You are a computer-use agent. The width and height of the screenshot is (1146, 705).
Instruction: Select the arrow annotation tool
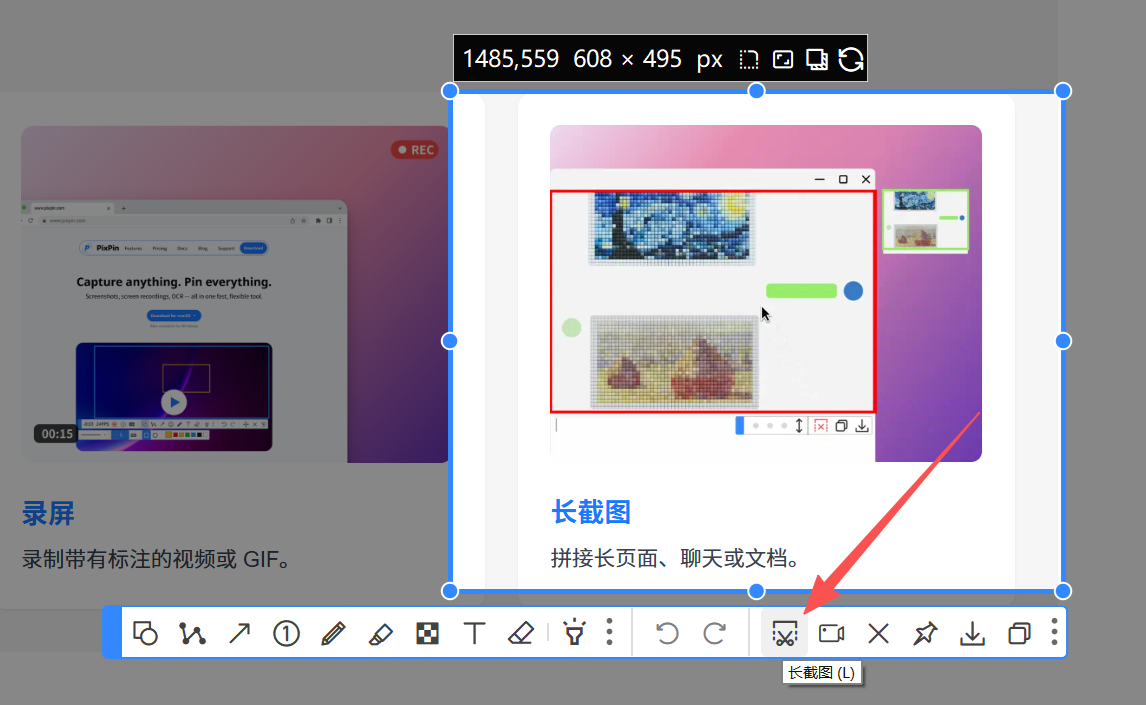pos(239,632)
